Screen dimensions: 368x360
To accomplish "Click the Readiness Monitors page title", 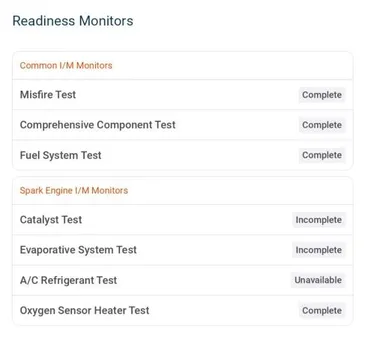I will [x=73, y=21].
